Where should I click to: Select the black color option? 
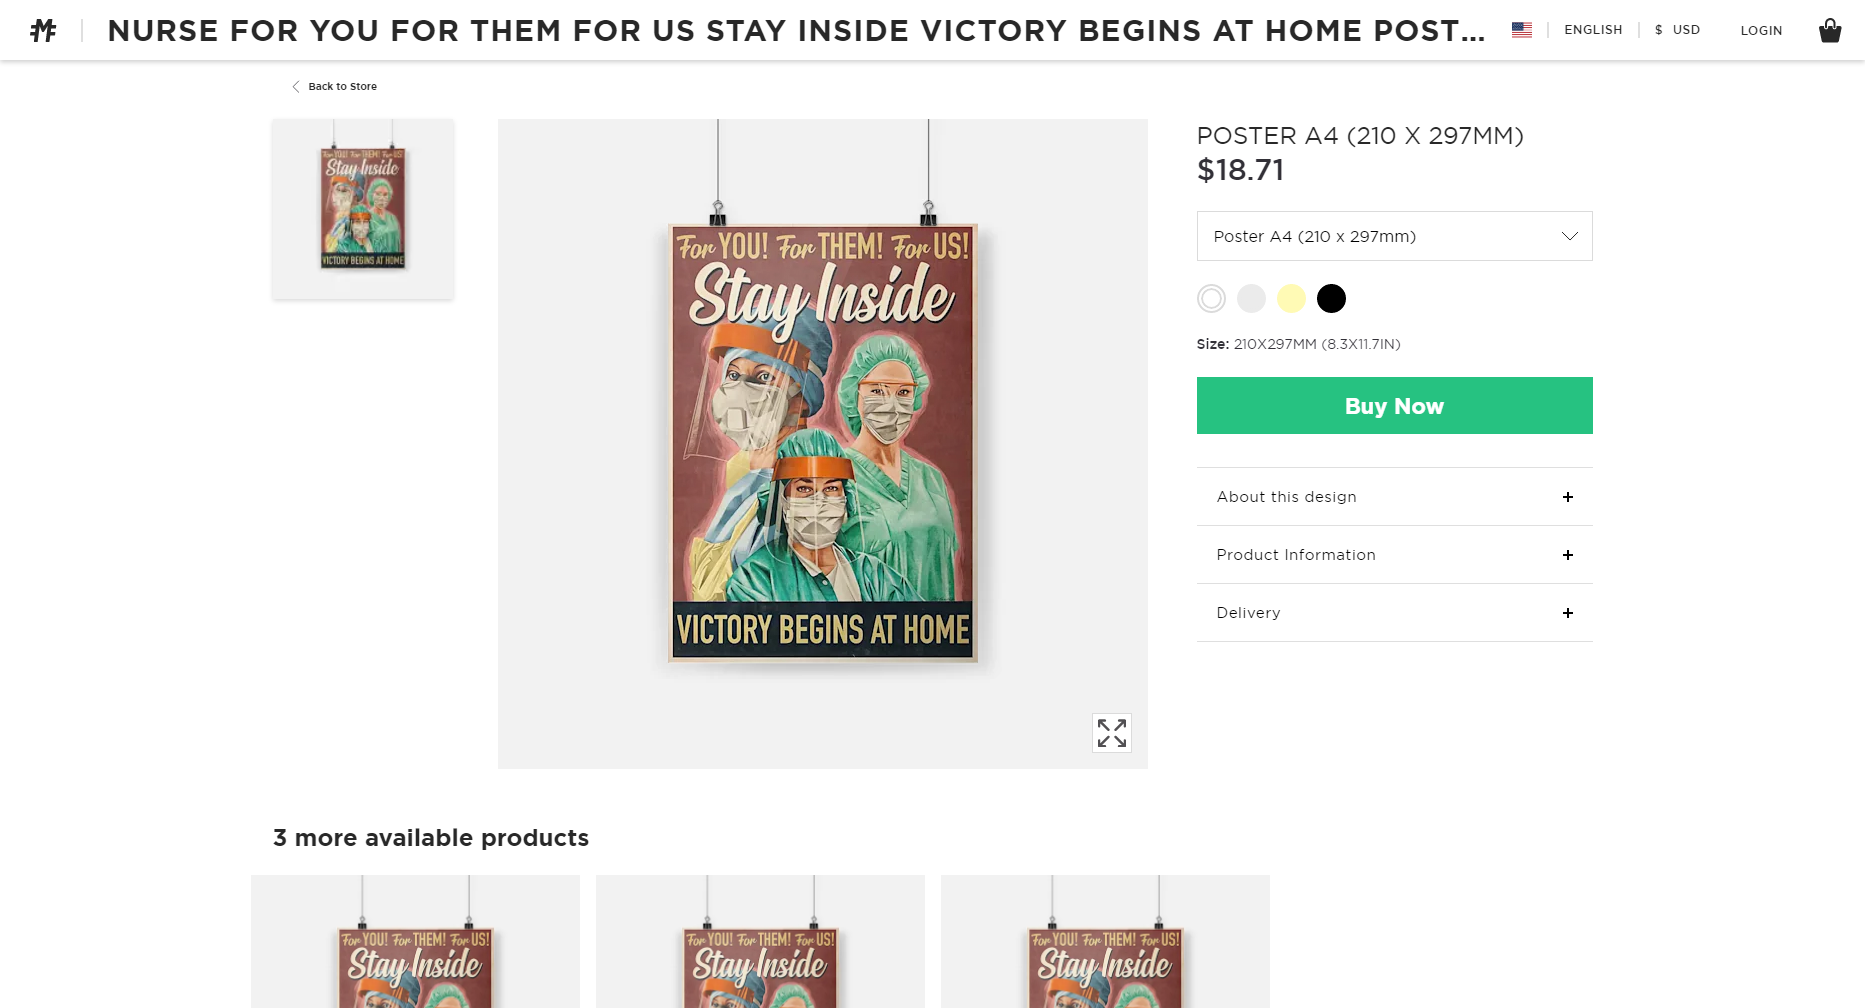point(1331,299)
